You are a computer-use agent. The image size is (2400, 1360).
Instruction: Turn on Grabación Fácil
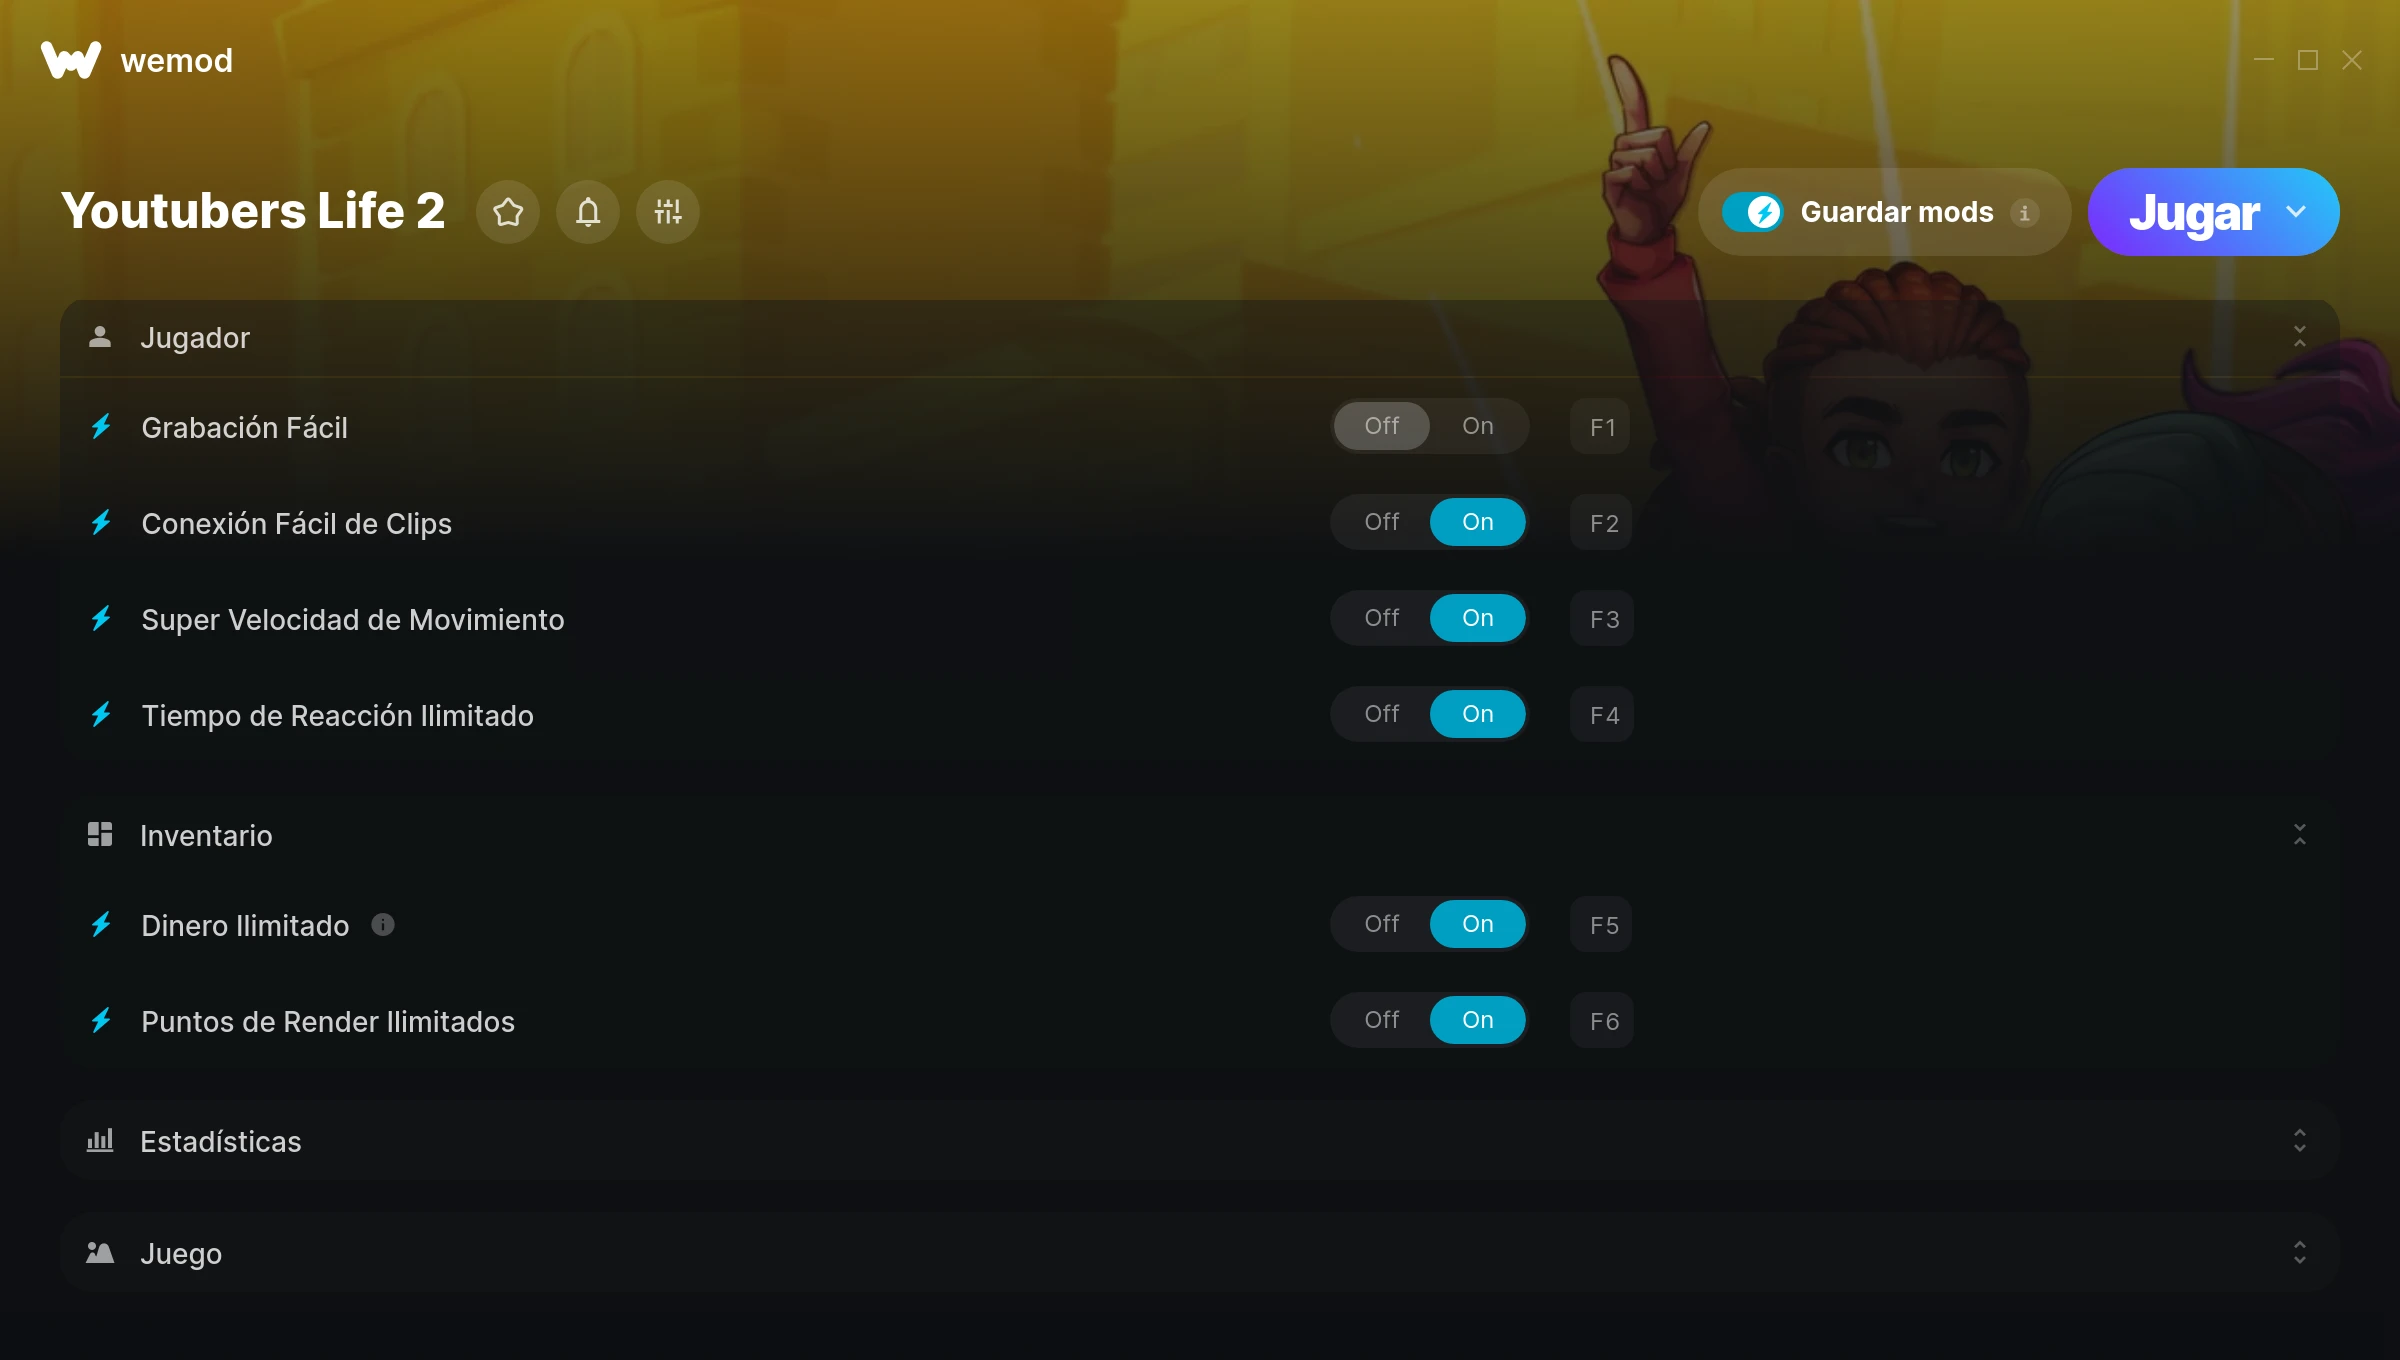pyautogui.click(x=1478, y=426)
